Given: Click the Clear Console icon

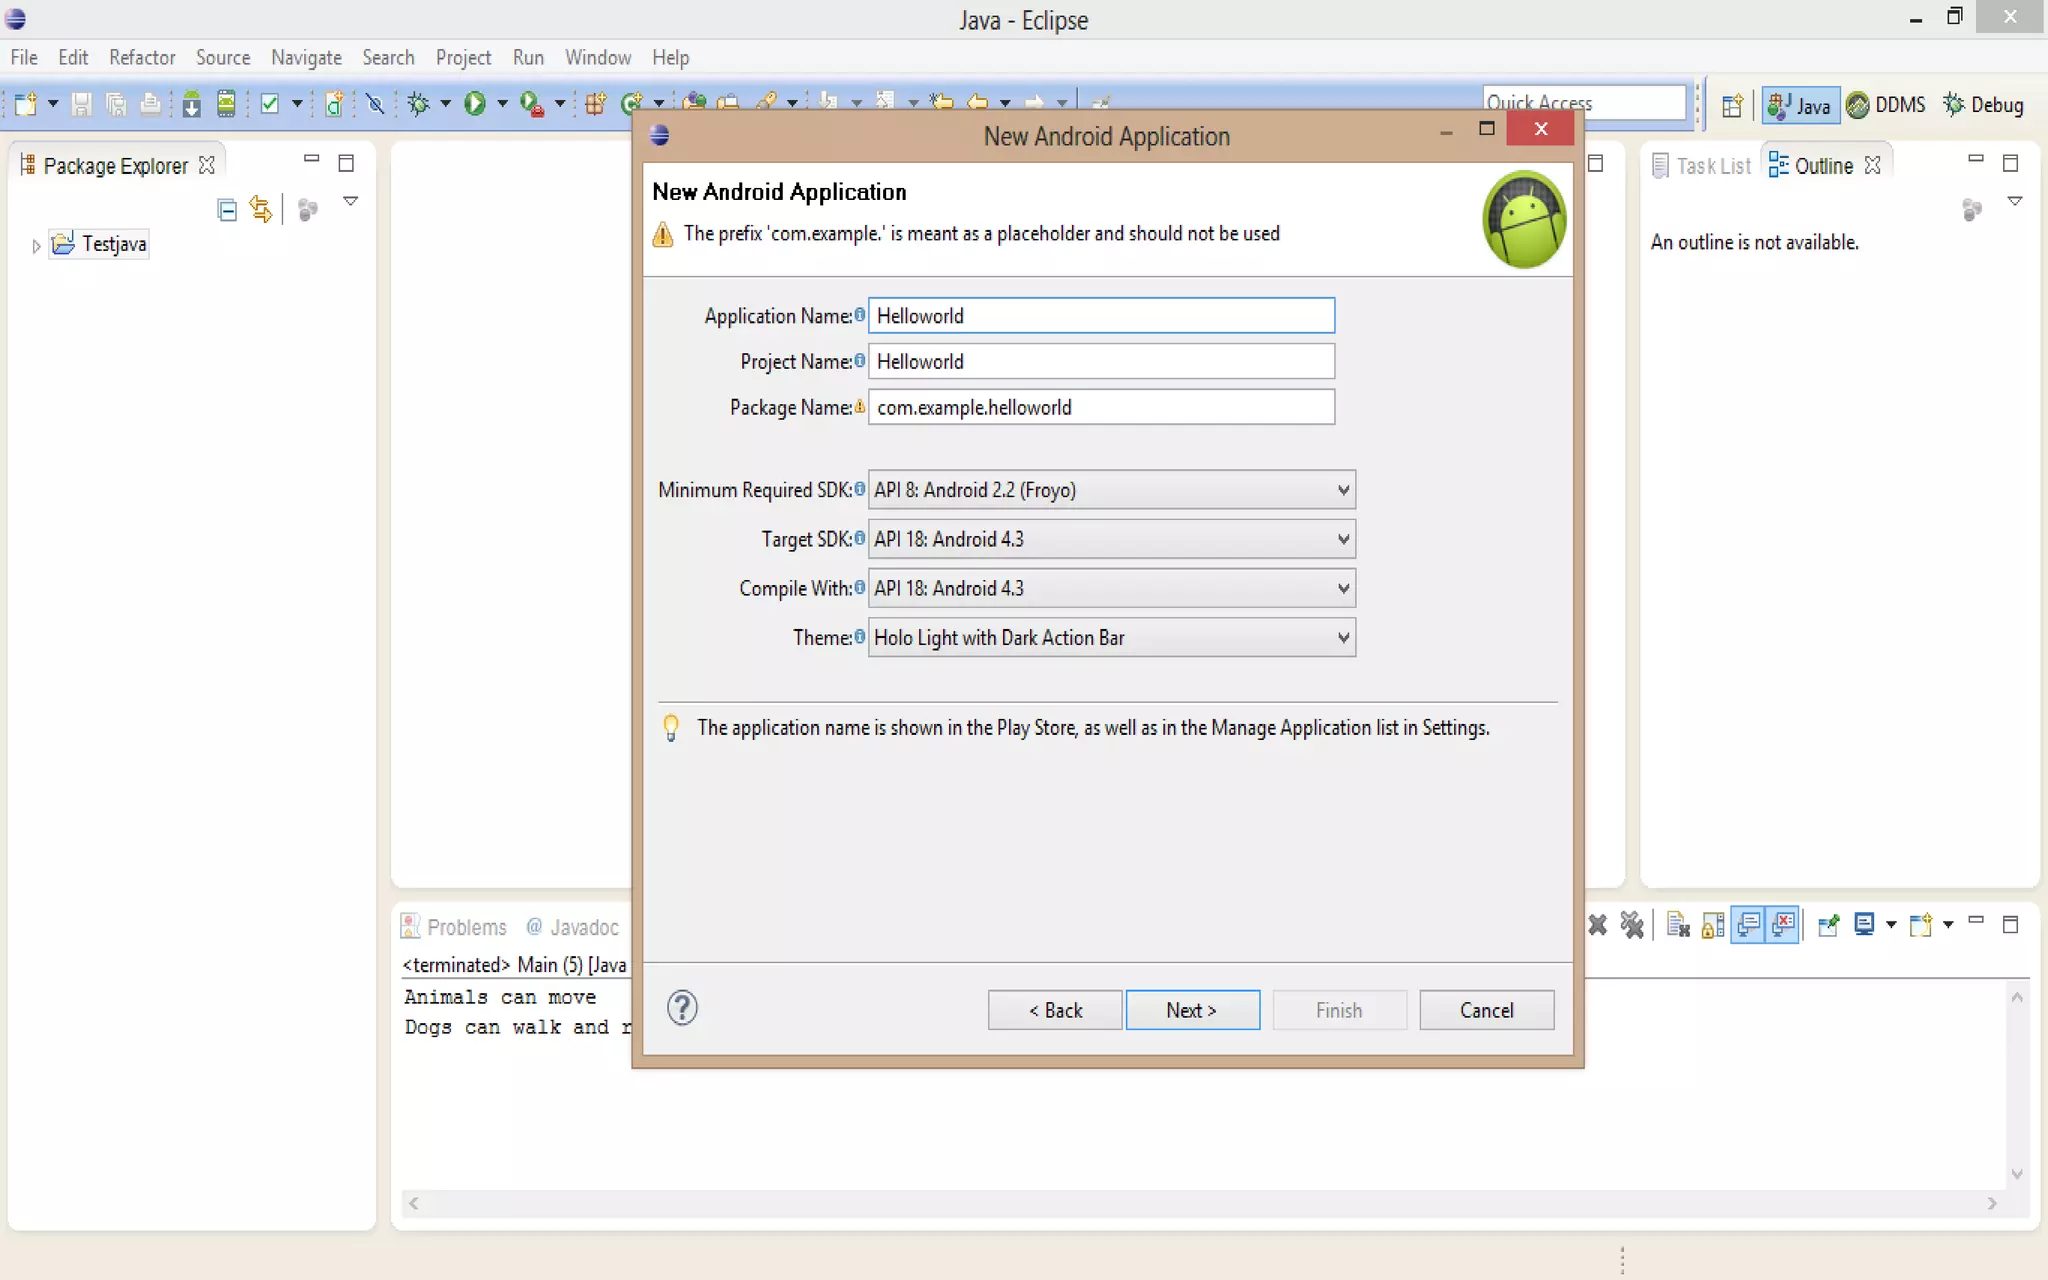Looking at the screenshot, I should pos(1678,925).
